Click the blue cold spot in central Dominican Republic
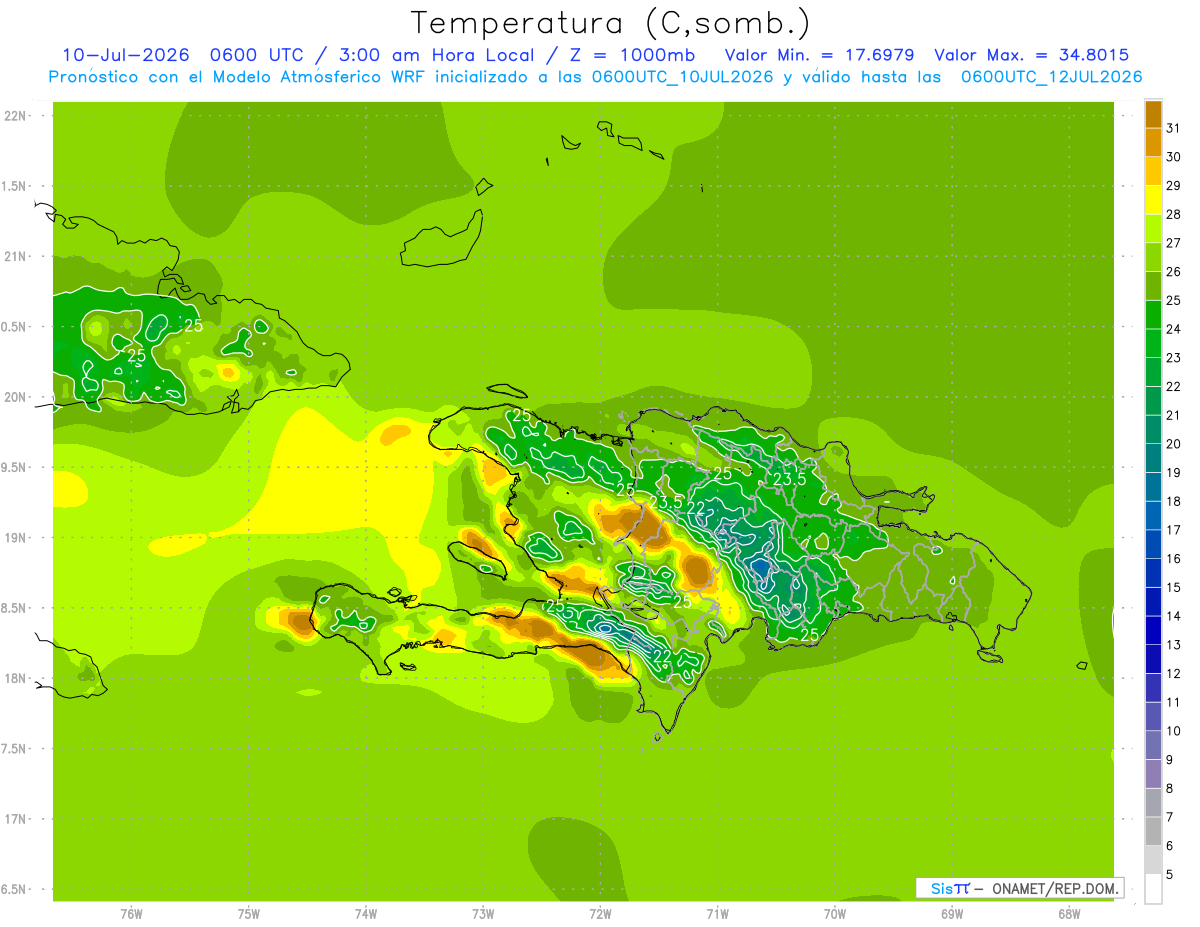 pos(761,569)
